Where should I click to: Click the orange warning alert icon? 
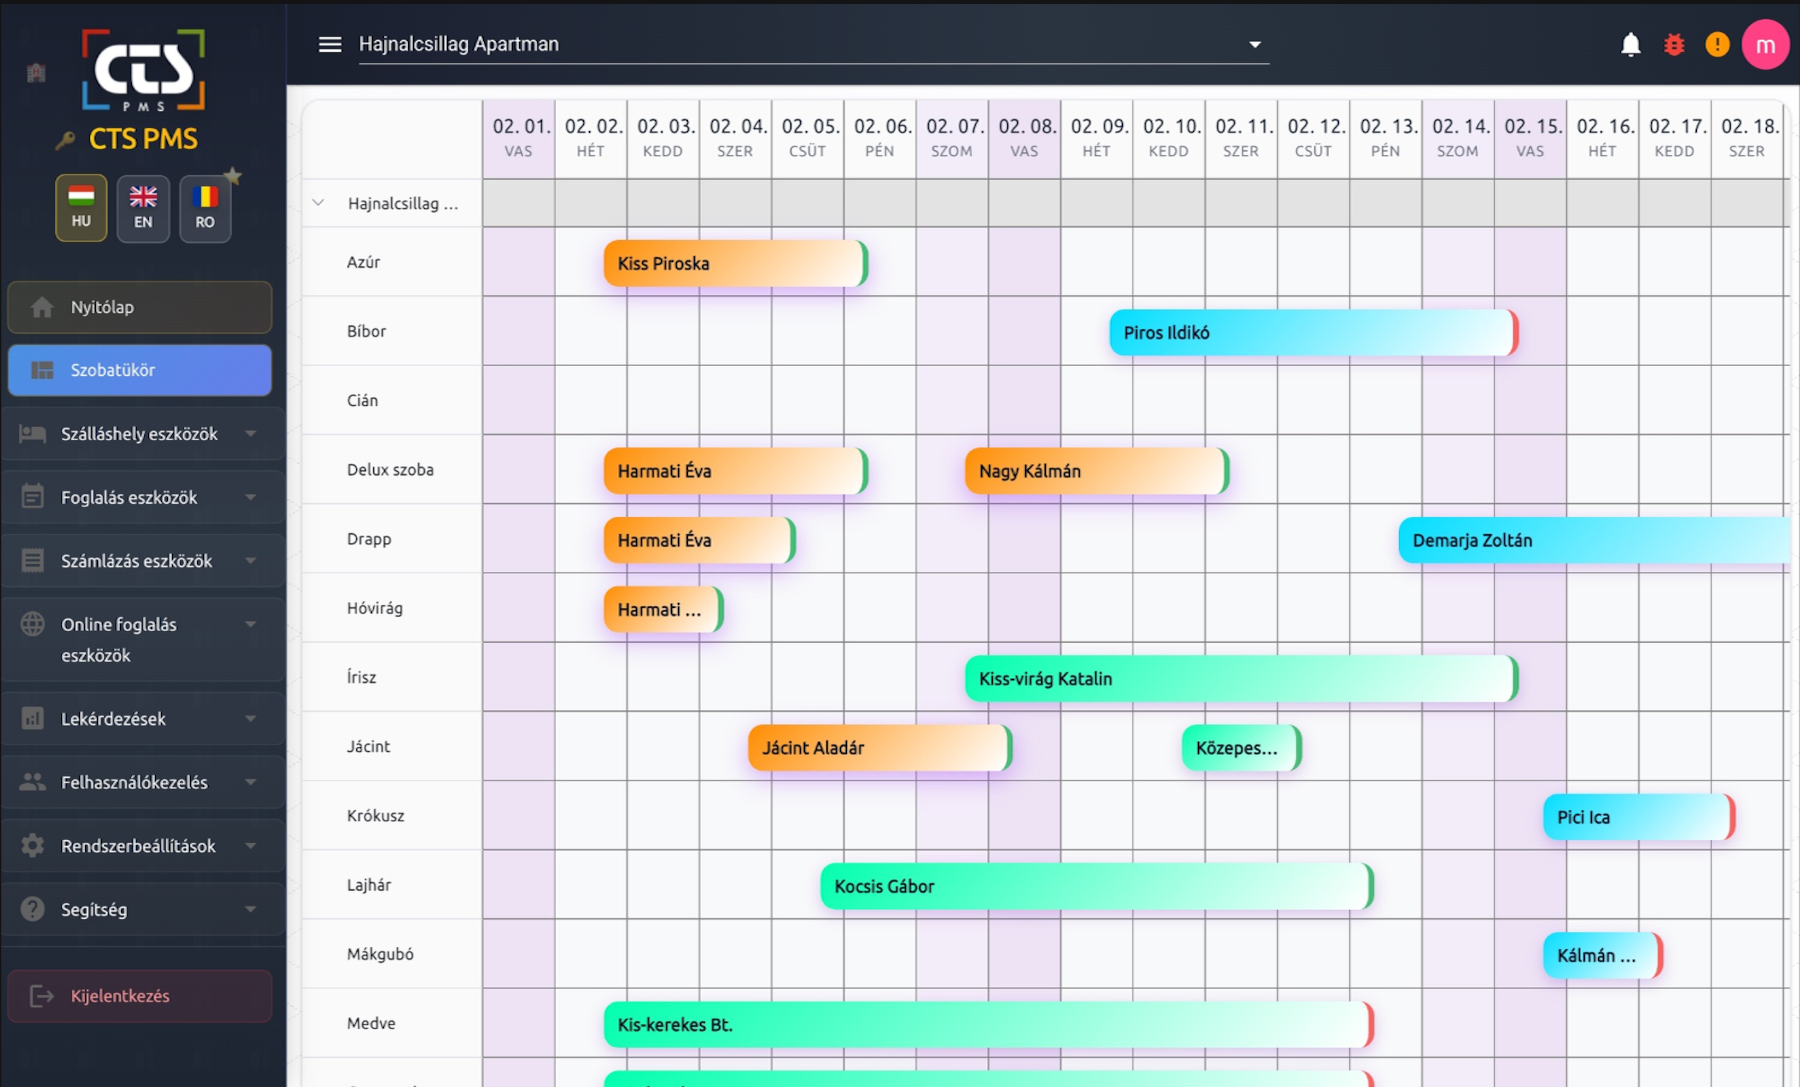click(1717, 45)
